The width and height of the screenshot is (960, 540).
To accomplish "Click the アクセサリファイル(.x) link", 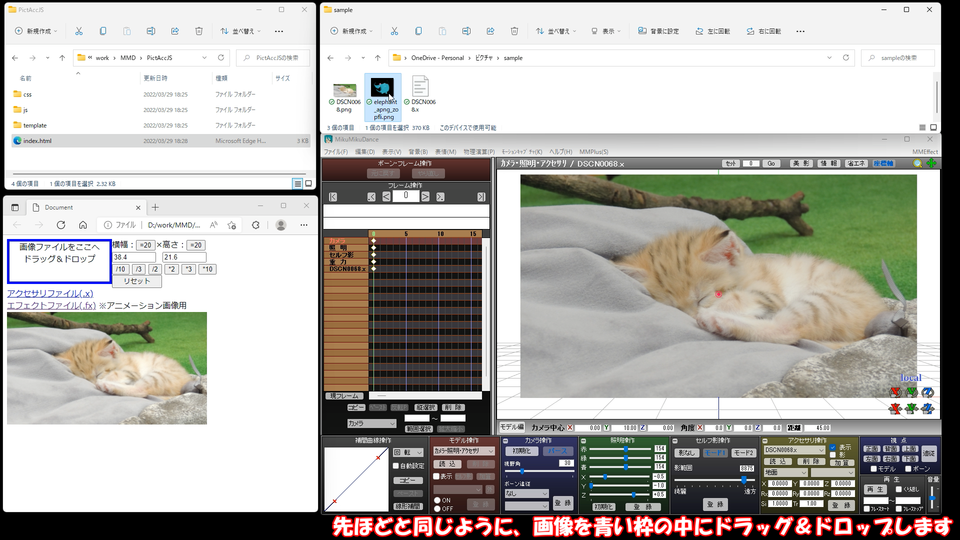I will (50, 293).
